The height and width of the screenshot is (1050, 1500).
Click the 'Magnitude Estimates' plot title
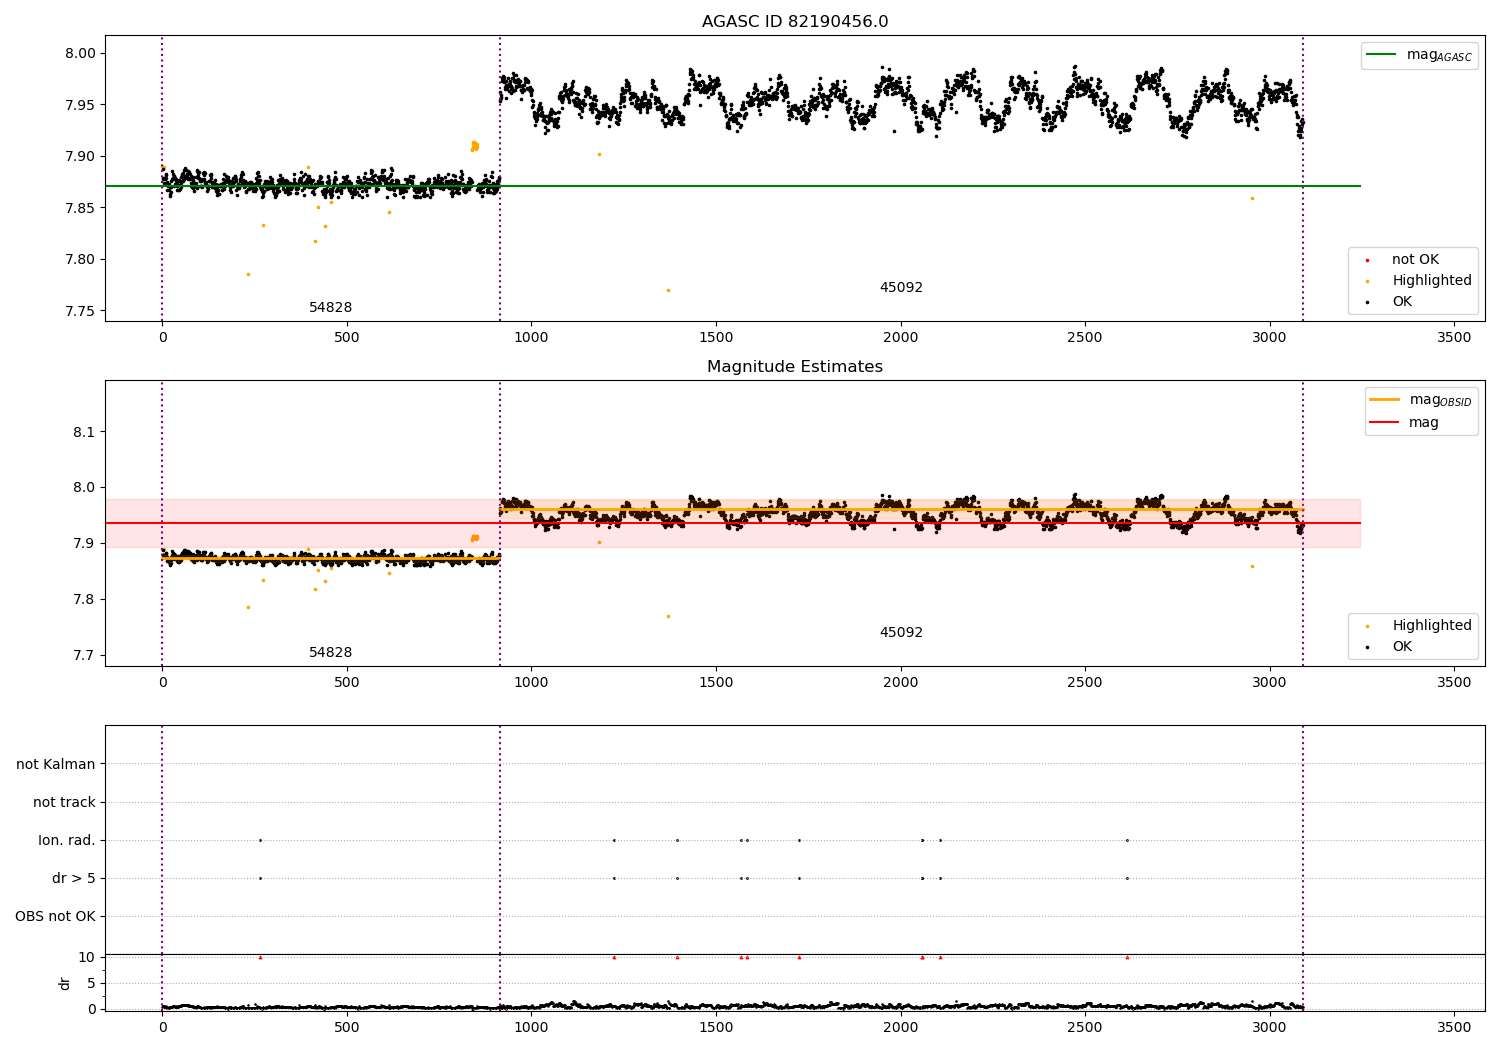795,367
